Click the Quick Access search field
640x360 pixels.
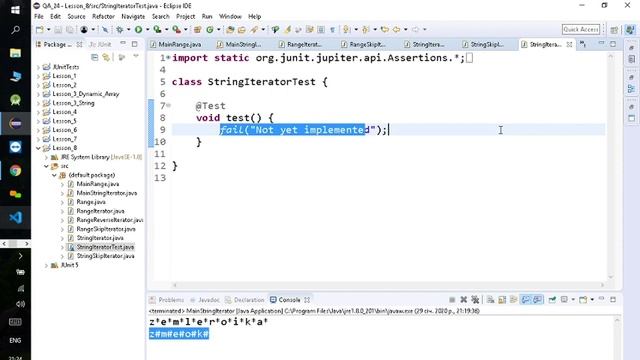(581, 29)
